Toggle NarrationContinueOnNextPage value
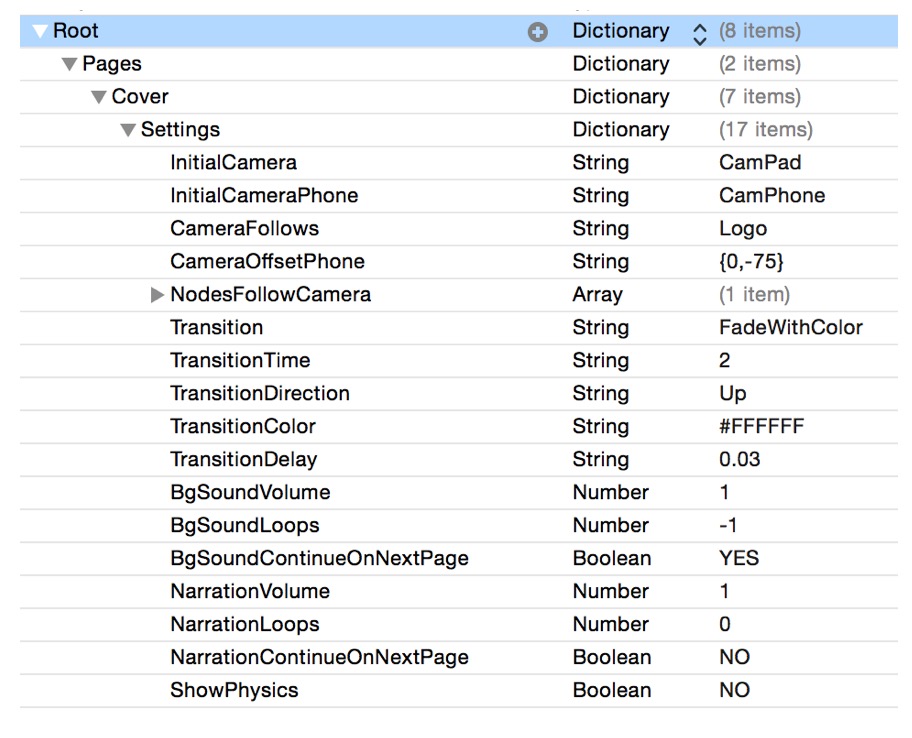Screen dimensions: 912x738 pos(735,657)
